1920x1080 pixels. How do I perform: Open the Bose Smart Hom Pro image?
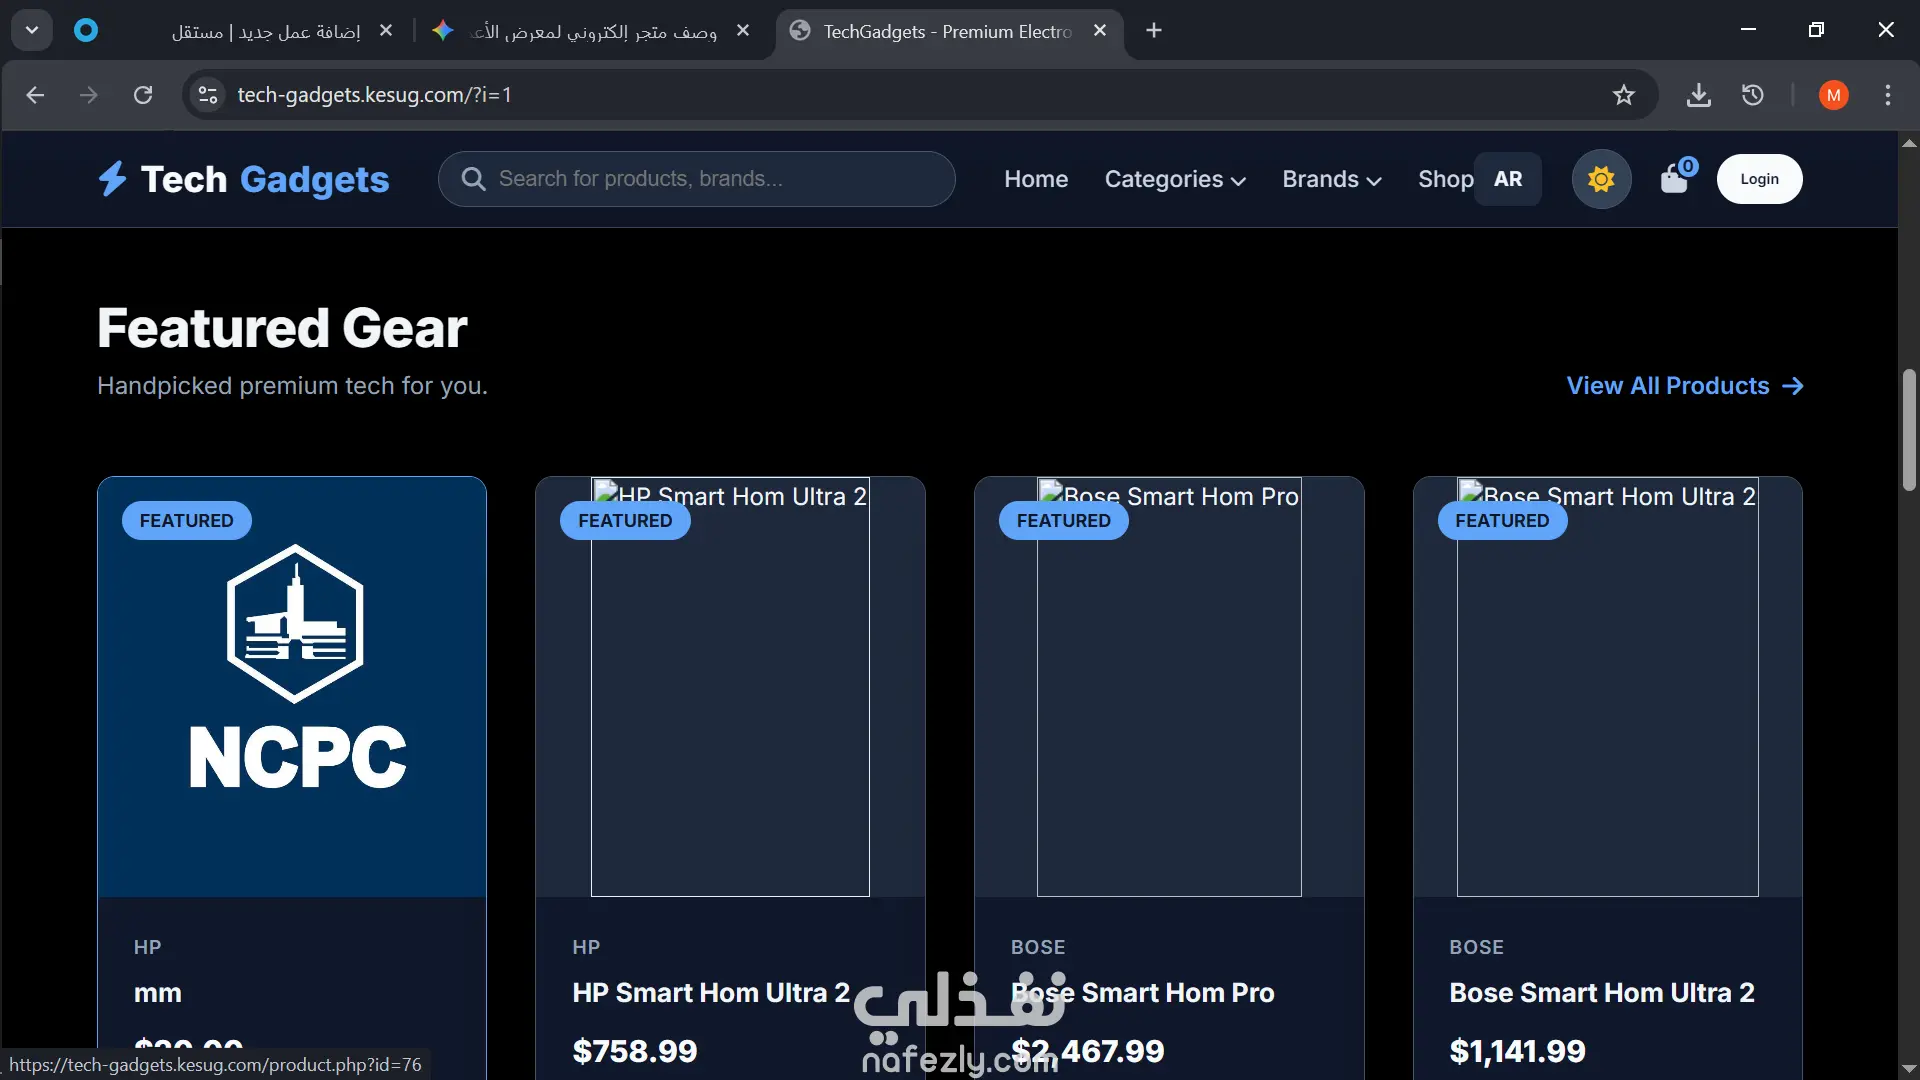tap(1169, 687)
